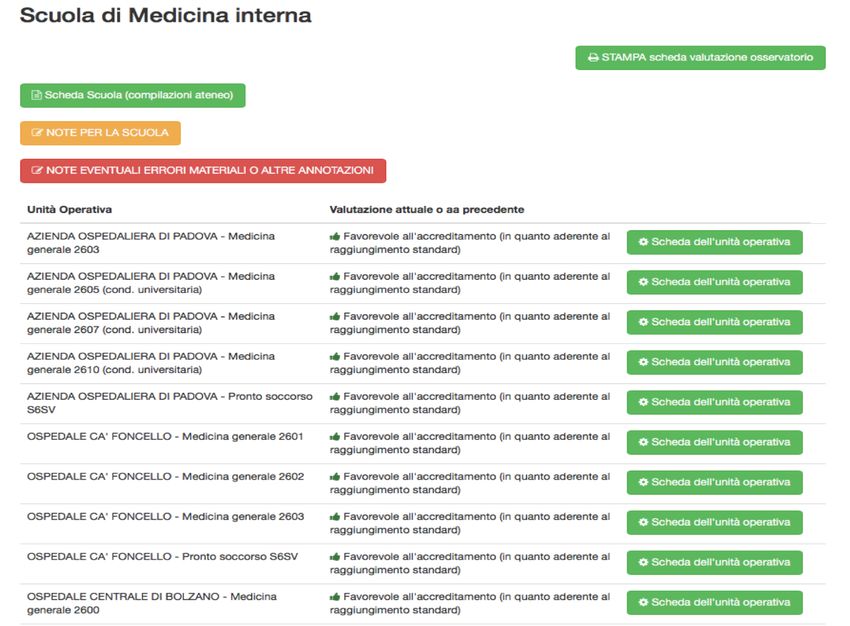Image resolution: width=850 pixels, height=626 pixels.
Task: Select the Unità Operativa column header
Action: point(69,210)
